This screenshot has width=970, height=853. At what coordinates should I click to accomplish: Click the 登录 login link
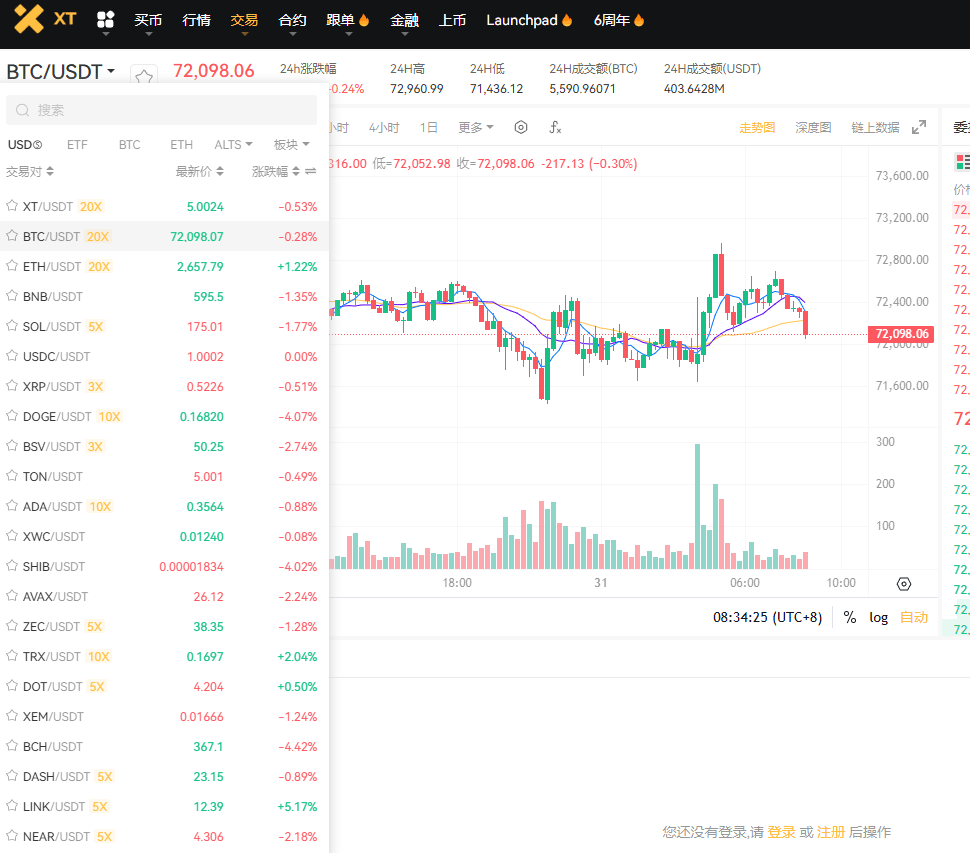[x=781, y=832]
